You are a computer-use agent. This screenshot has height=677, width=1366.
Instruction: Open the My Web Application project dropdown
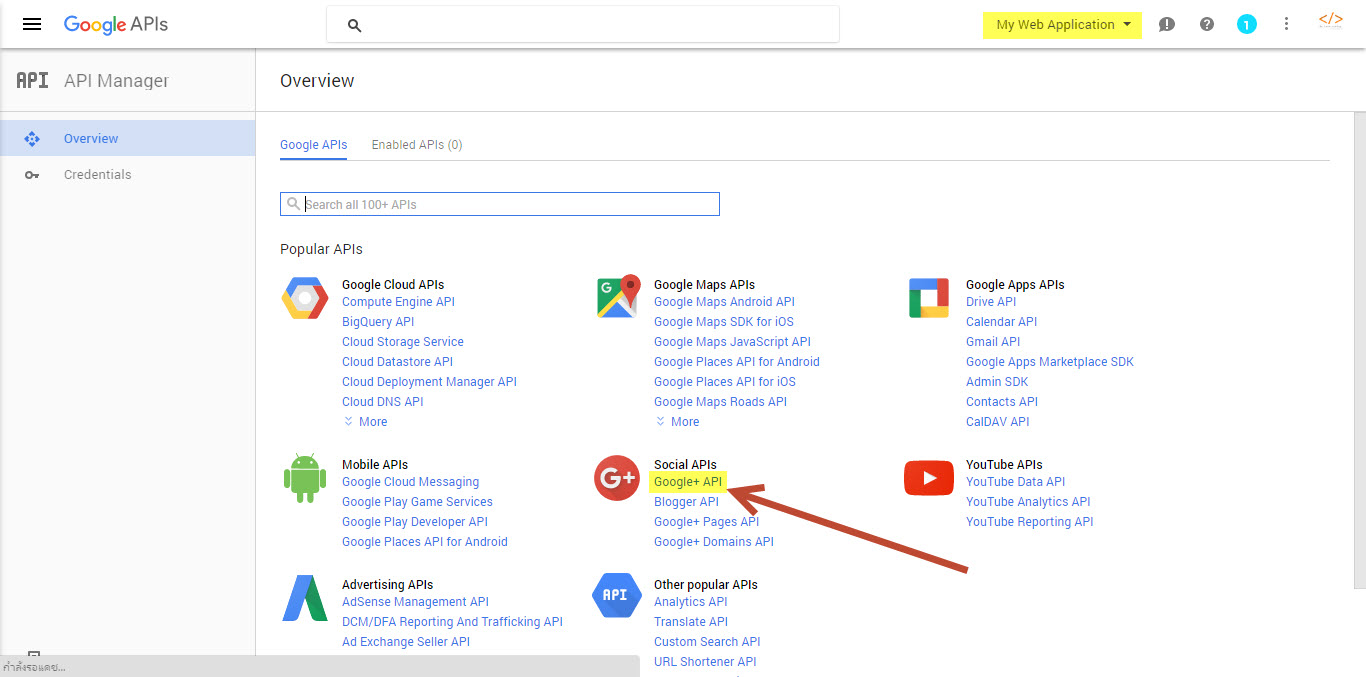(x=1062, y=25)
